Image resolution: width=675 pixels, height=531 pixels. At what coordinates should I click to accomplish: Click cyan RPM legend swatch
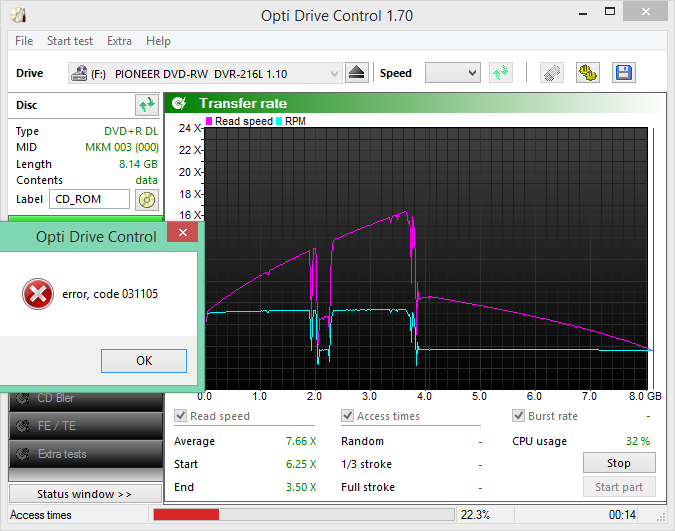coord(279,121)
